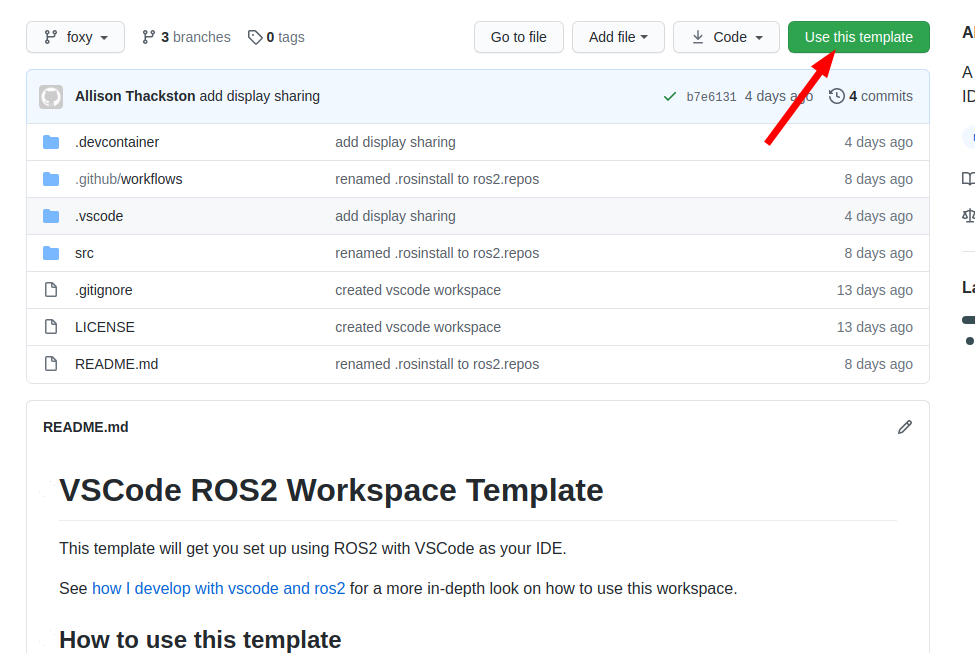Open the 3 branches link
Image resolution: width=975 pixels, height=653 pixels.
(x=186, y=37)
